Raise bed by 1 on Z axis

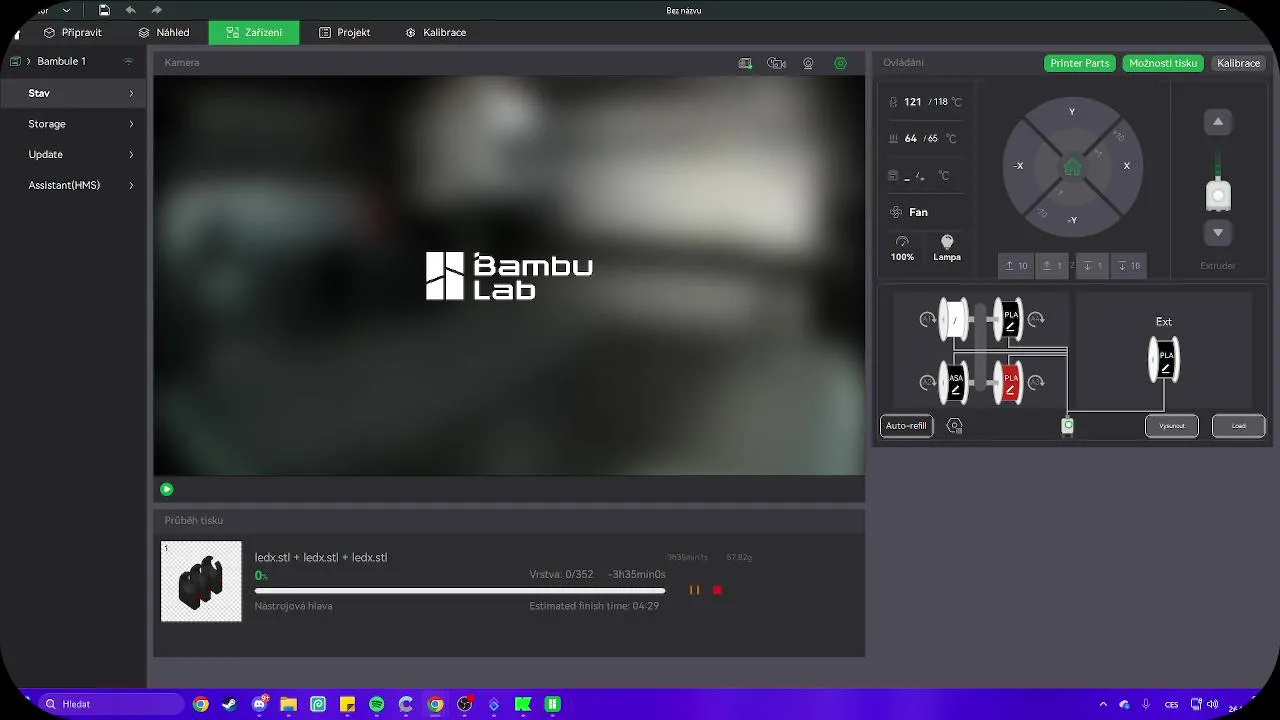[1053, 266]
